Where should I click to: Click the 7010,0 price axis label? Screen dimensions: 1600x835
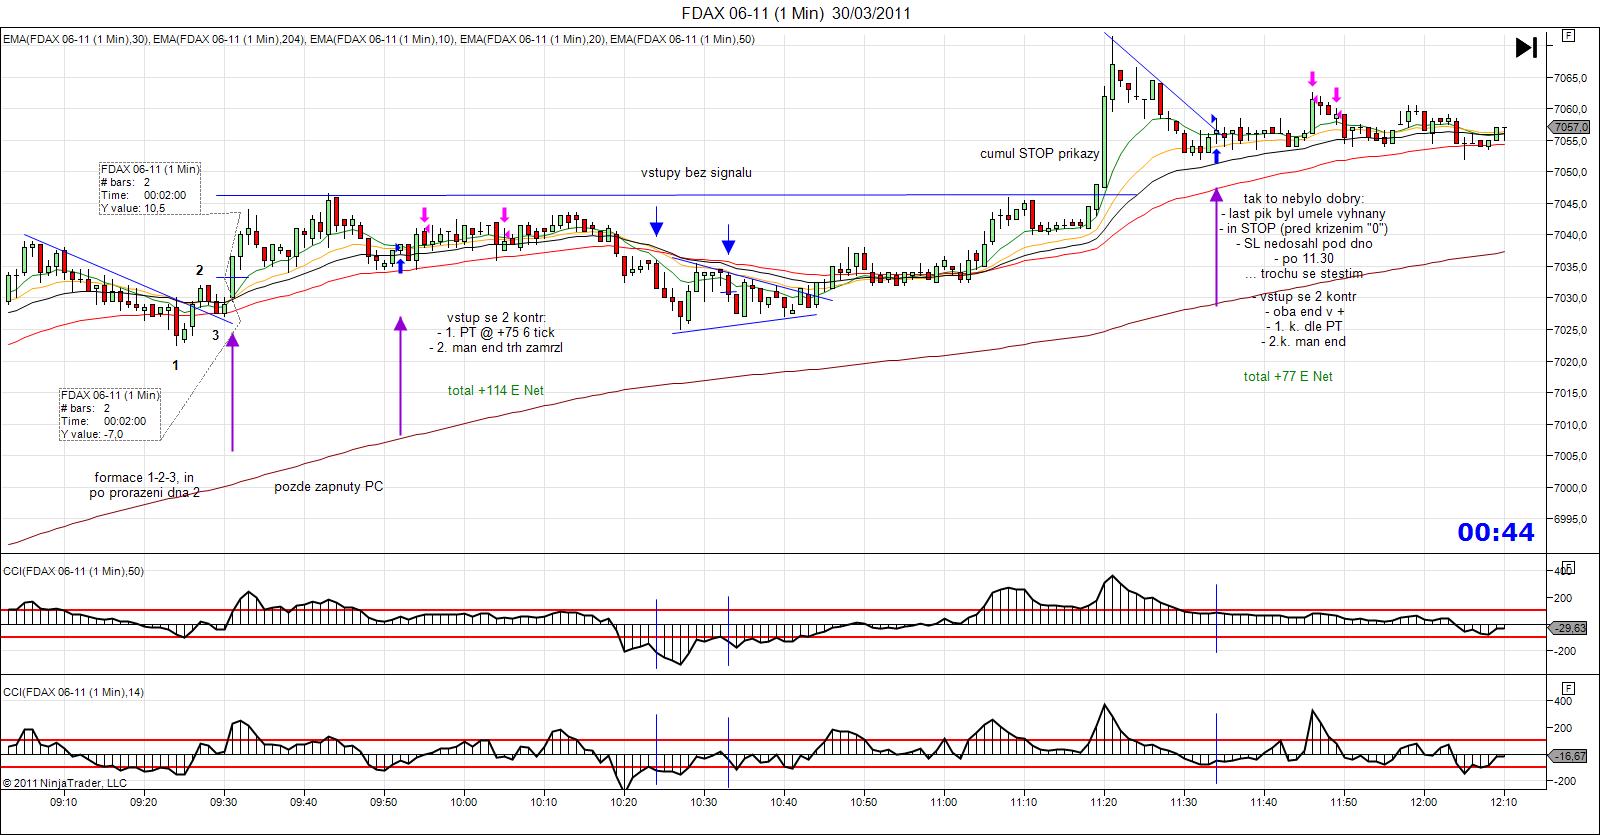[1572, 425]
